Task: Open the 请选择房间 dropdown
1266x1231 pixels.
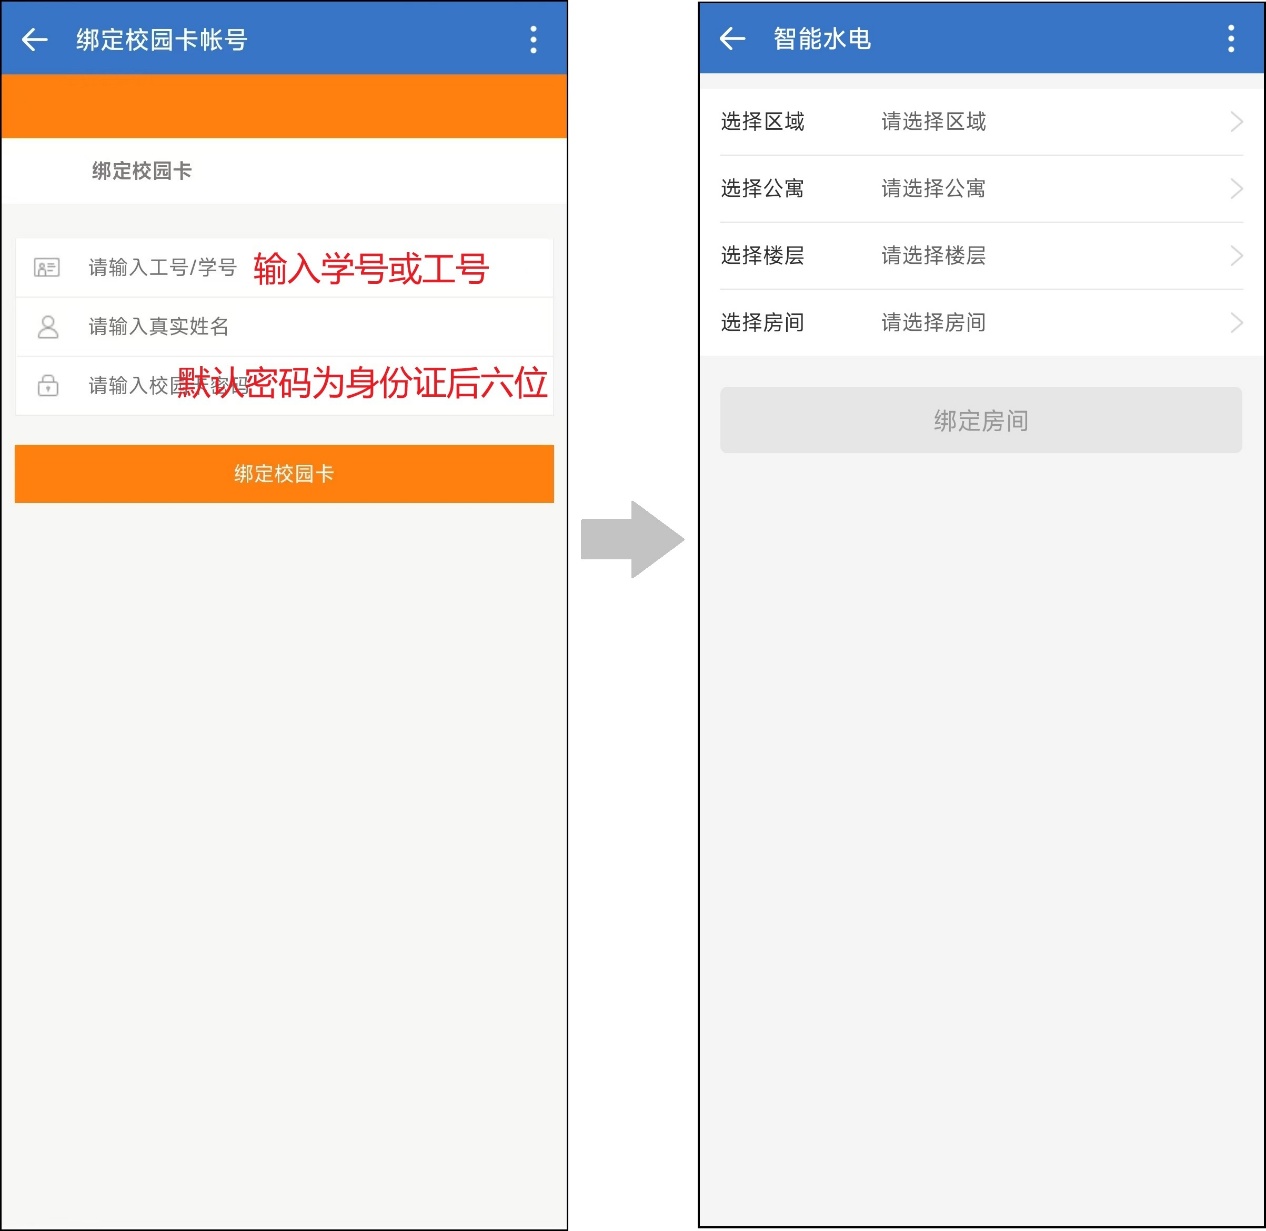Action: click(x=933, y=323)
